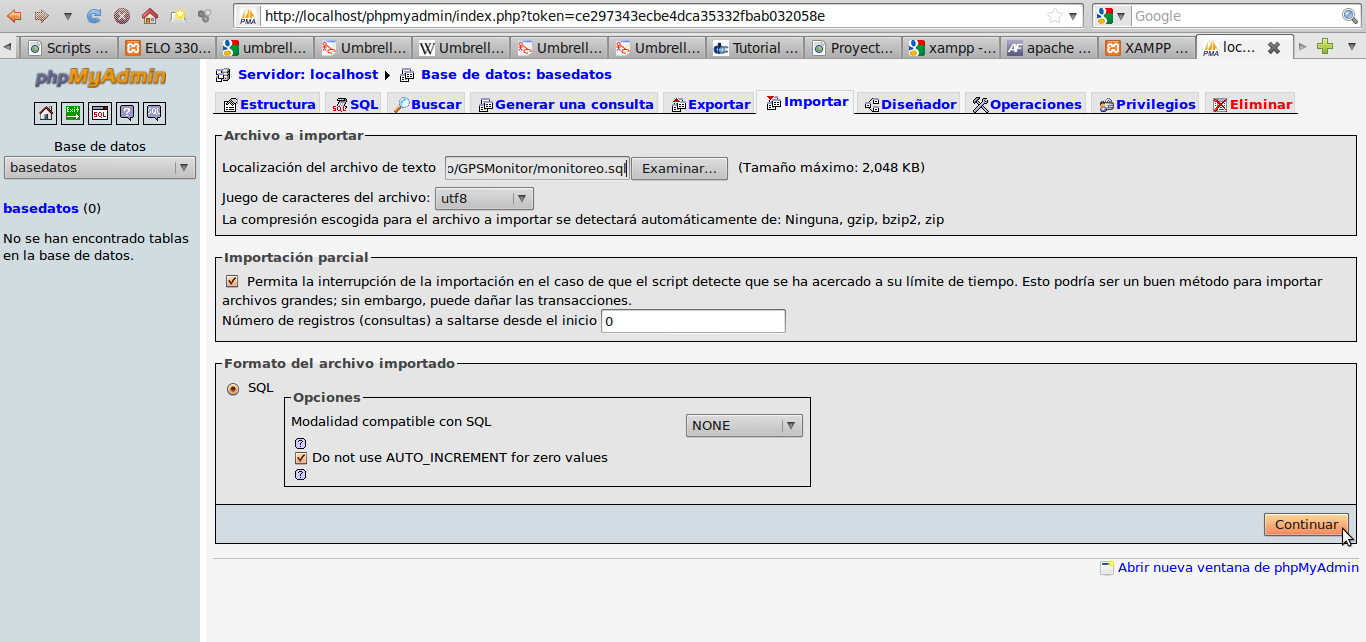This screenshot has width=1366, height=642.
Task: Click the server icon beside Servidor: localhost
Action: [222, 75]
